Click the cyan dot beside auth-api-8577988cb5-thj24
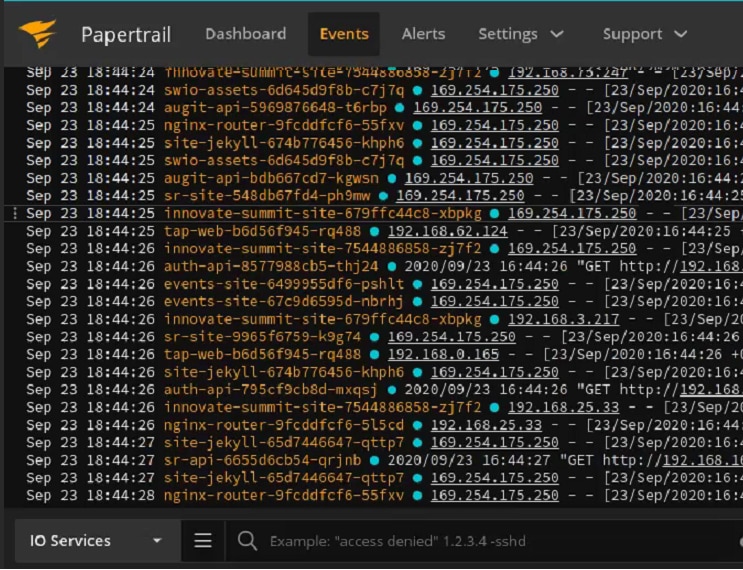Screen dimensions: 743x570 pos(391,267)
